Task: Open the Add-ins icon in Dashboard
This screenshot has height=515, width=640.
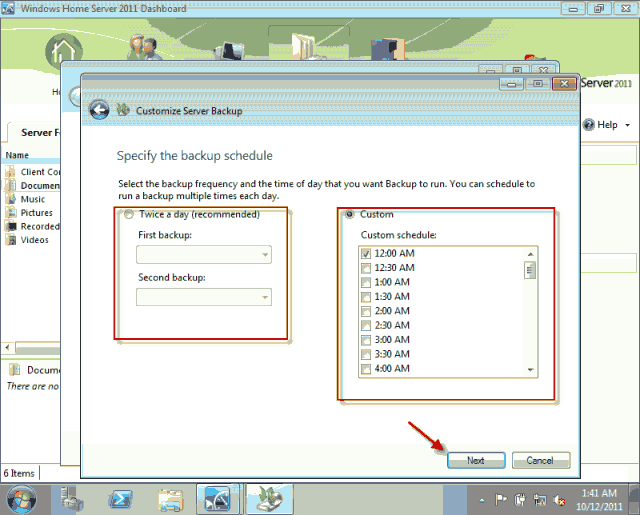Action: pyautogui.click(x=388, y=49)
